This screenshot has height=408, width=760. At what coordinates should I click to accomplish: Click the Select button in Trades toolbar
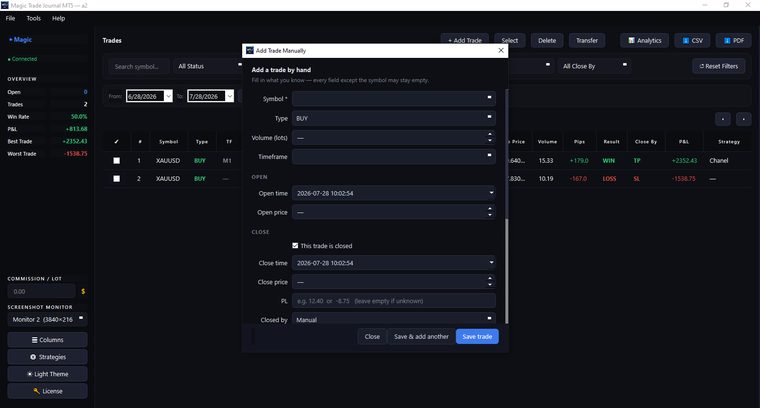pos(510,41)
